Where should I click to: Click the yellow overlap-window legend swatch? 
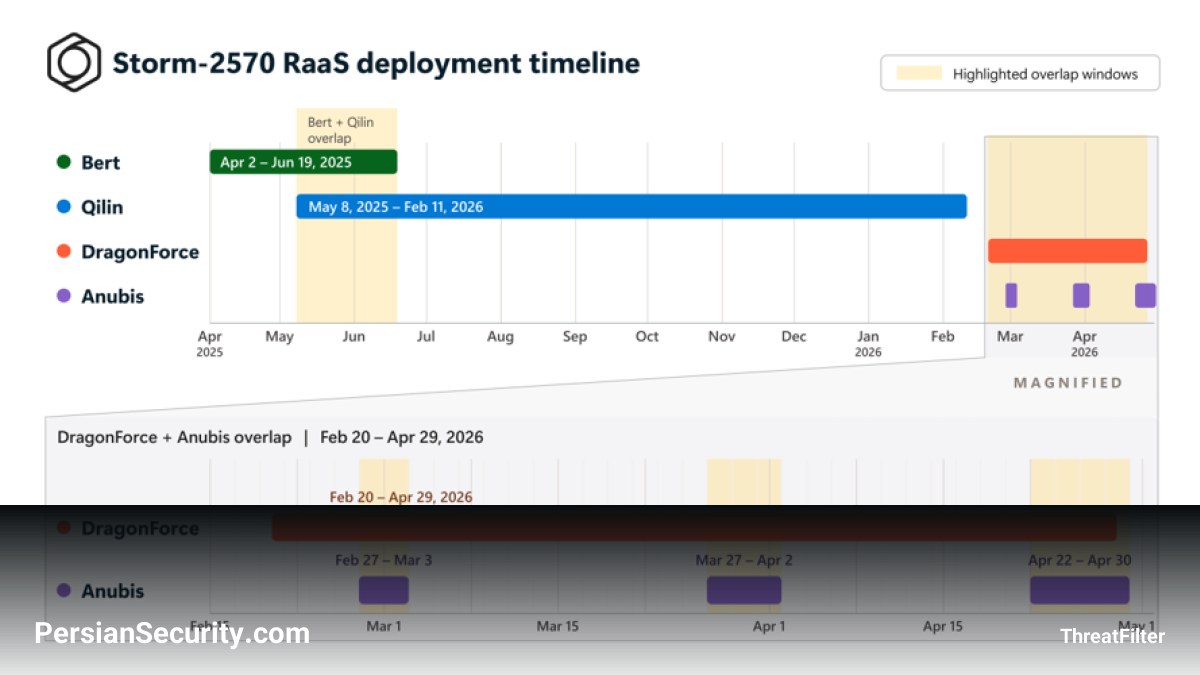(x=919, y=73)
